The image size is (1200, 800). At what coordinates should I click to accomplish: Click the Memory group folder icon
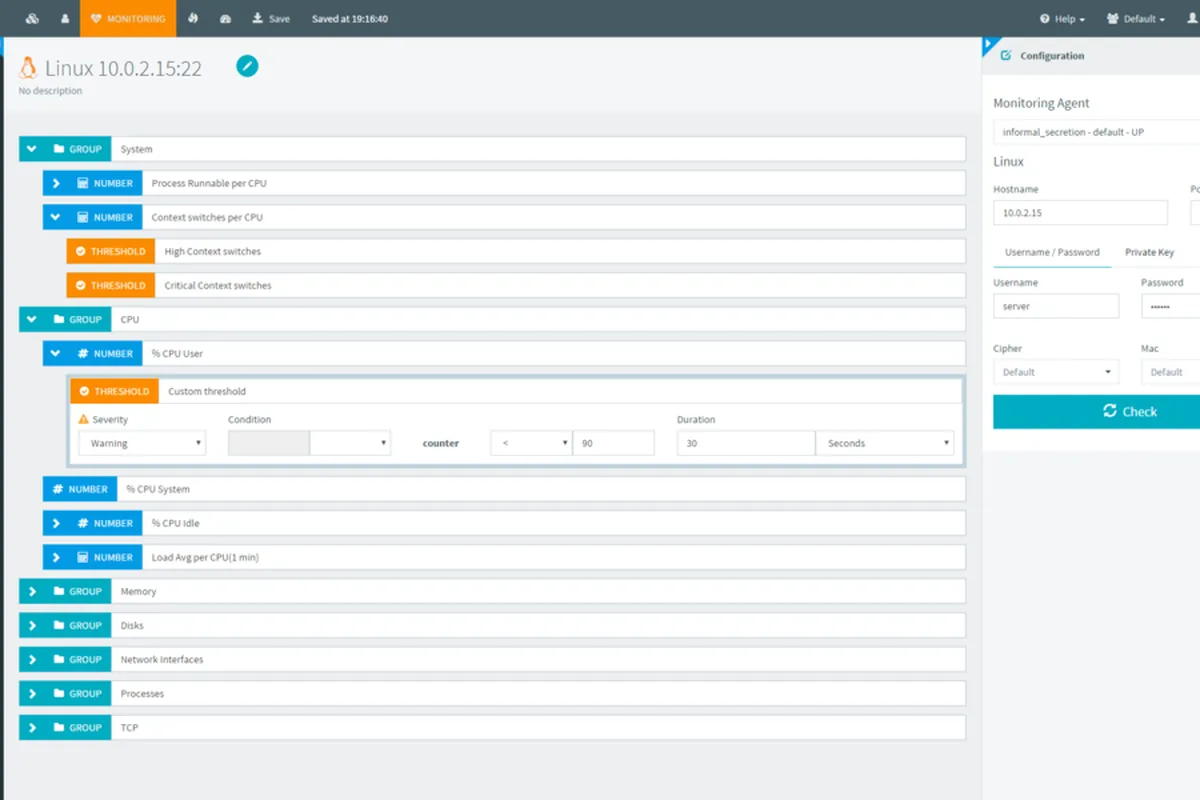point(59,591)
